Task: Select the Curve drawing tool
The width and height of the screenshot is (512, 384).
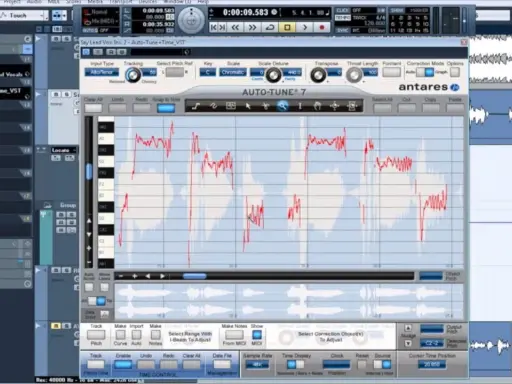Action: coord(213,106)
